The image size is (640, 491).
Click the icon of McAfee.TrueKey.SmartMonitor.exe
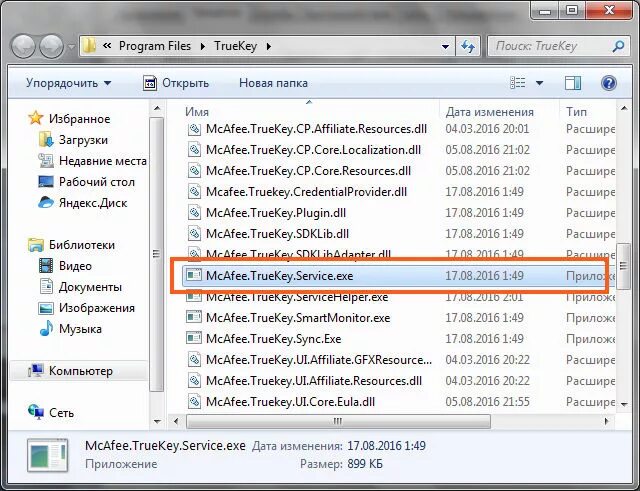click(194, 317)
